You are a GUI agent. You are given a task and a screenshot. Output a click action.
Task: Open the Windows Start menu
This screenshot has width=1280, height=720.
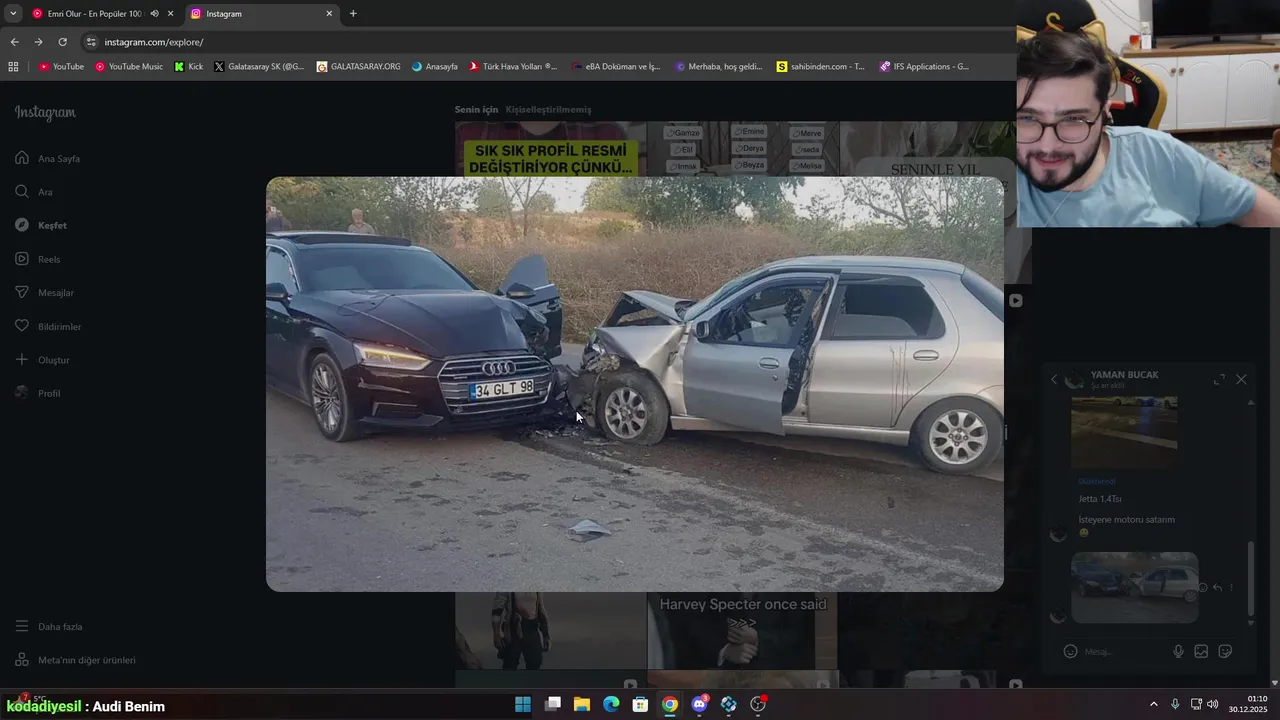(523, 704)
